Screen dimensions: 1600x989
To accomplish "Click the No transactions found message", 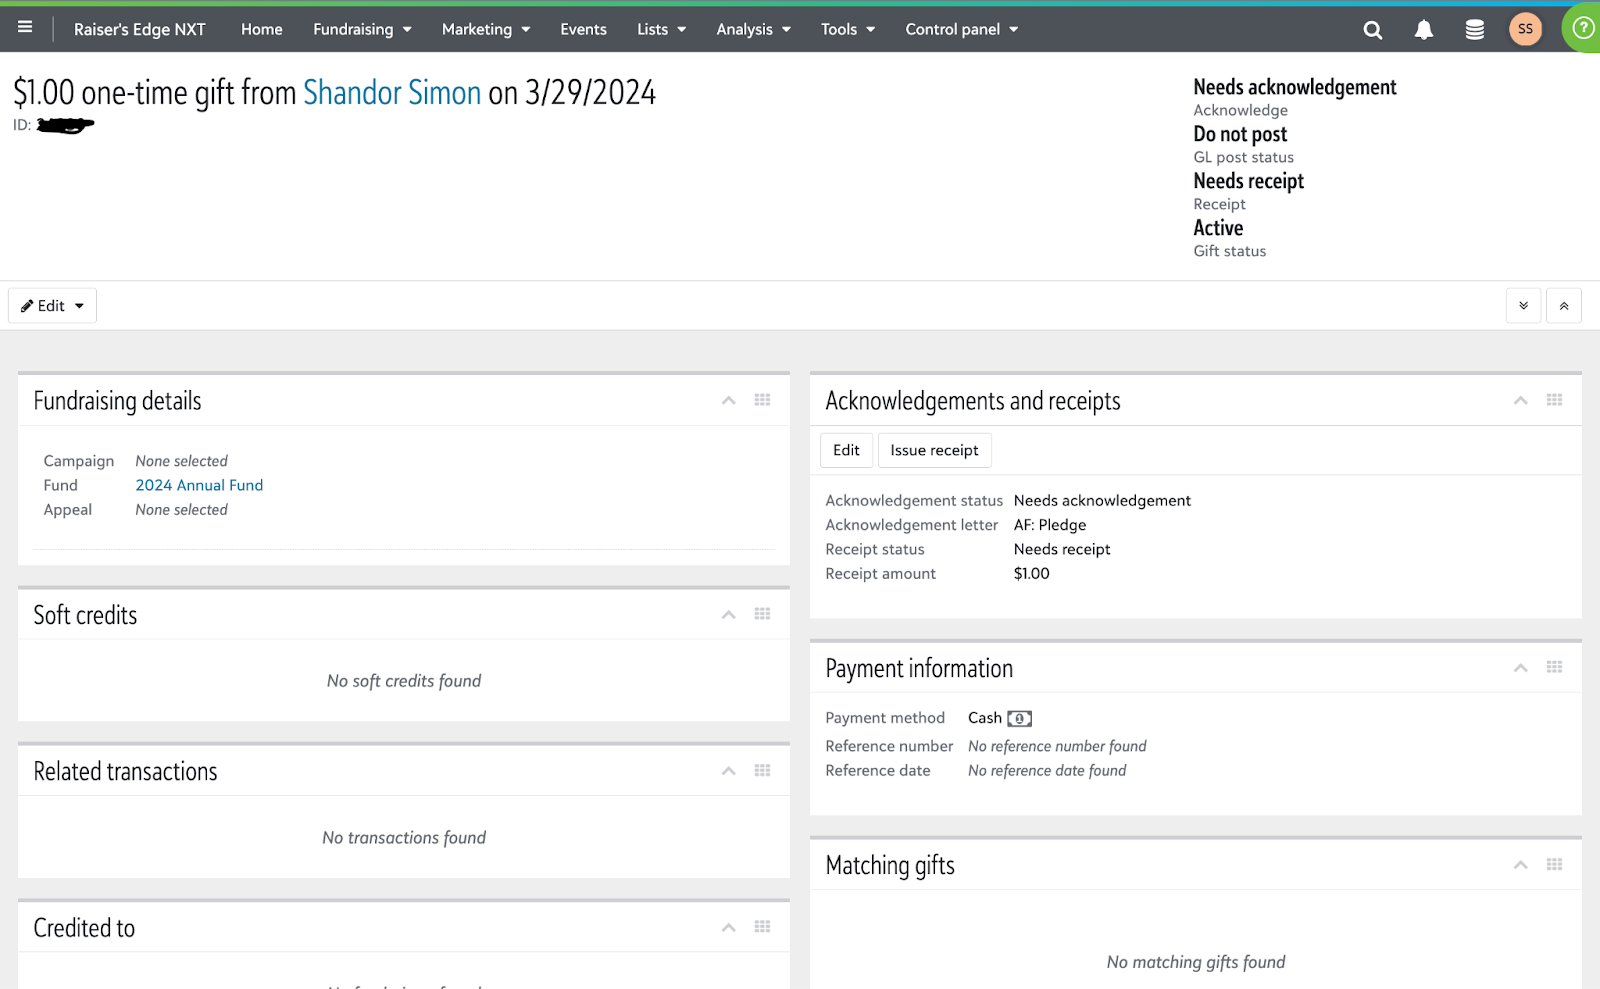I will coord(404,838).
